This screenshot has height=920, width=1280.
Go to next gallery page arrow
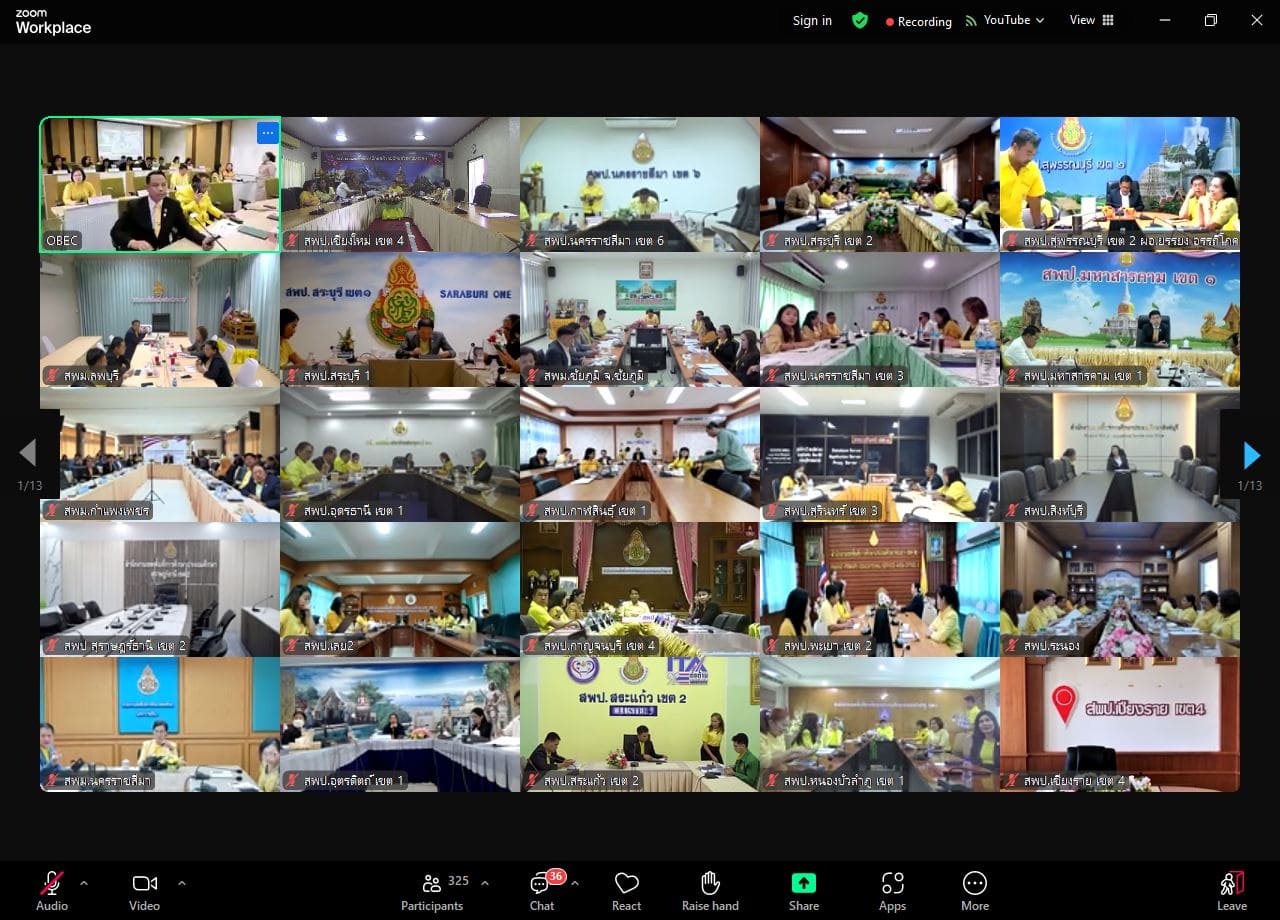(x=1251, y=455)
